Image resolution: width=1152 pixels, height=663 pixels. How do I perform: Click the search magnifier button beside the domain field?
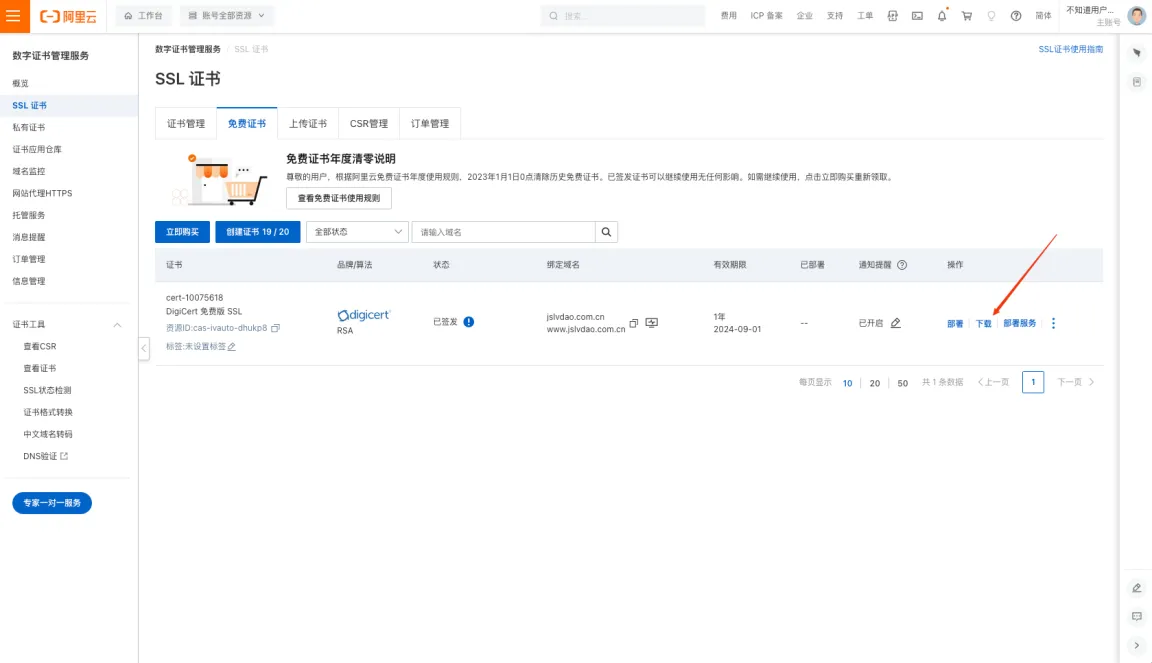coord(606,232)
